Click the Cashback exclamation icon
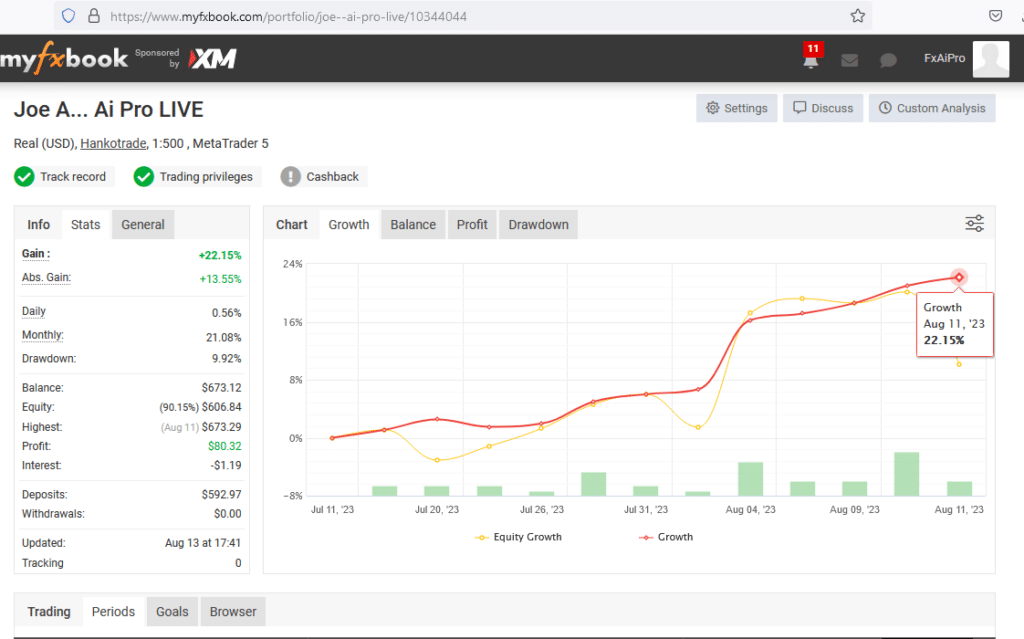This screenshot has width=1024, height=639. 291,176
